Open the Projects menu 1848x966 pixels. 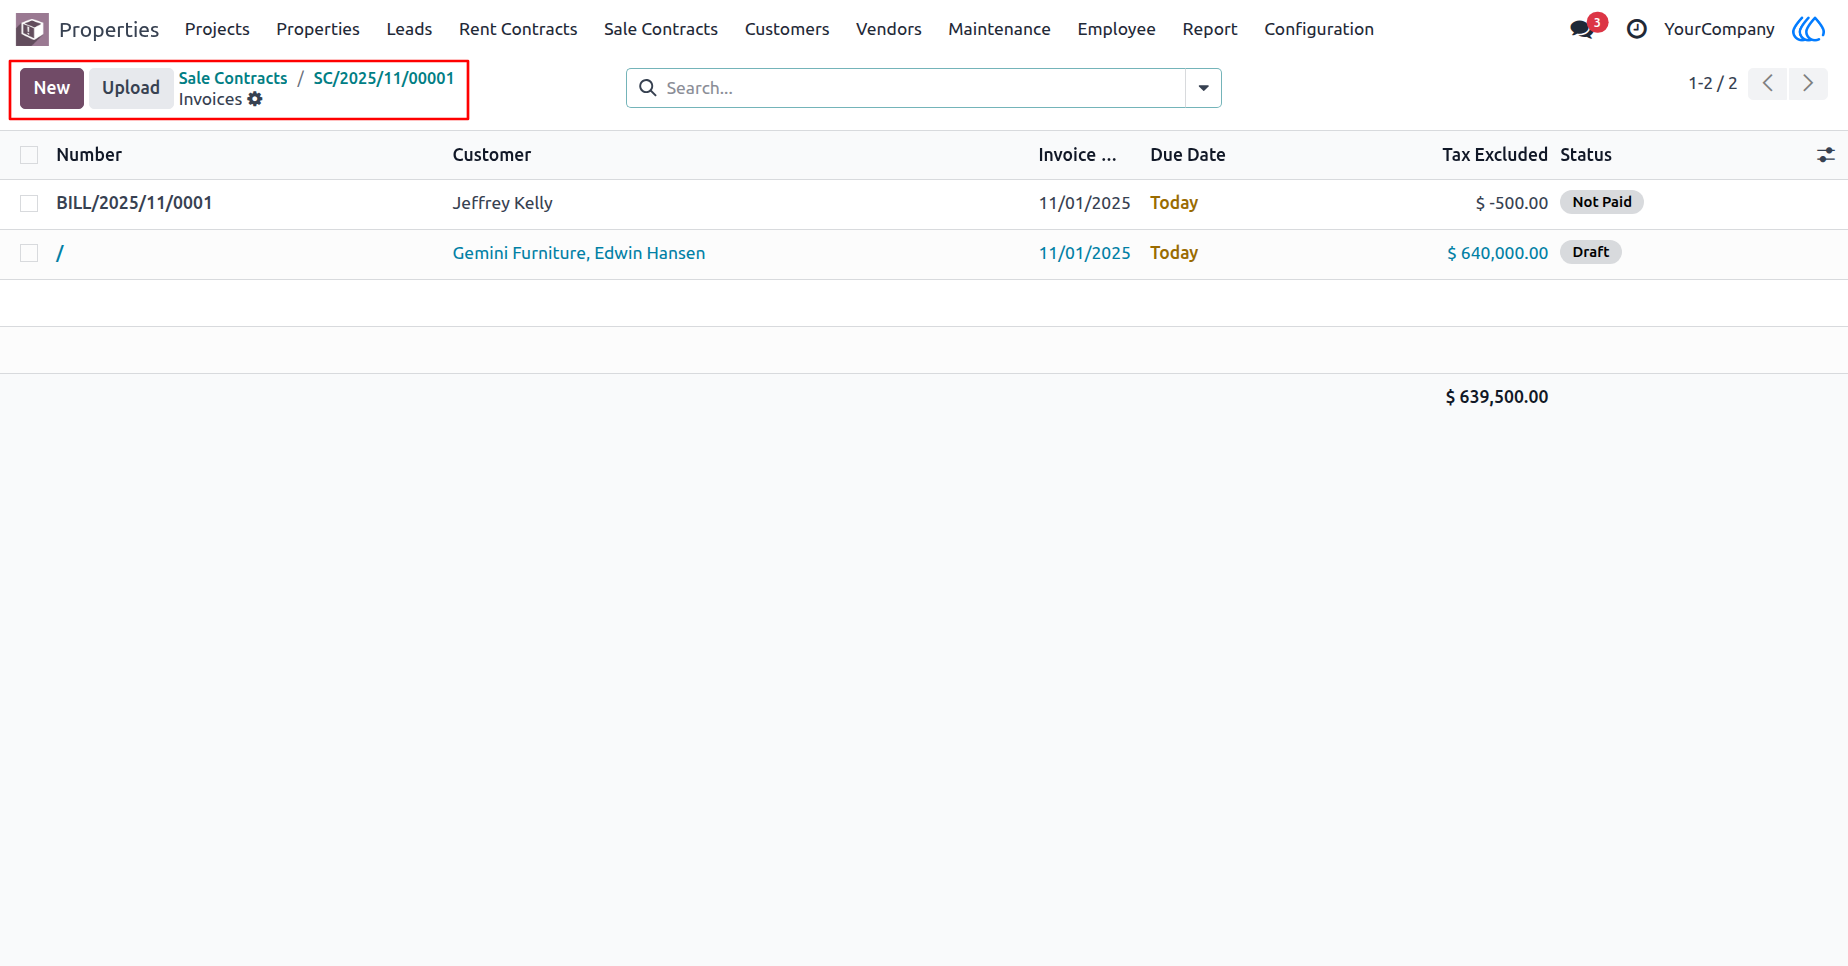click(217, 29)
